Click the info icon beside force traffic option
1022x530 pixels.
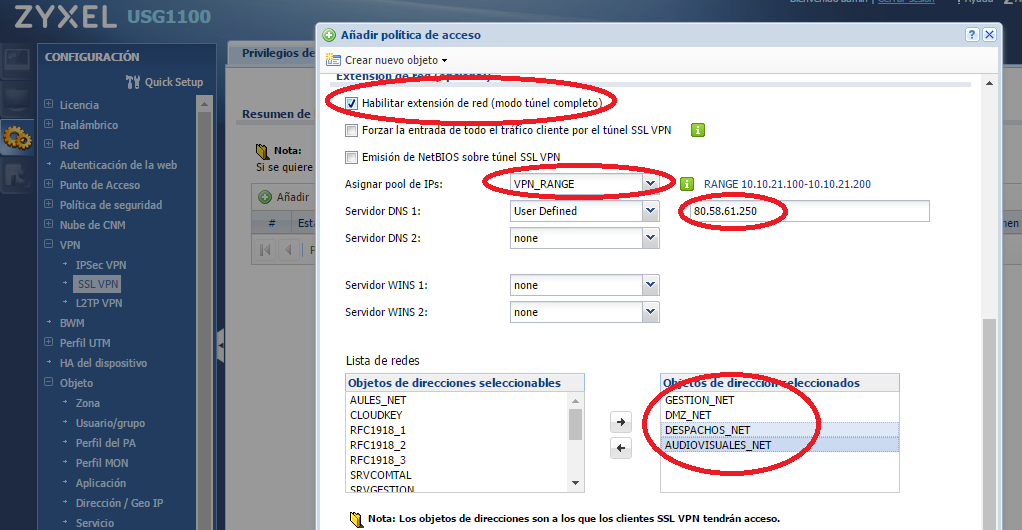pyautogui.click(x=697, y=130)
